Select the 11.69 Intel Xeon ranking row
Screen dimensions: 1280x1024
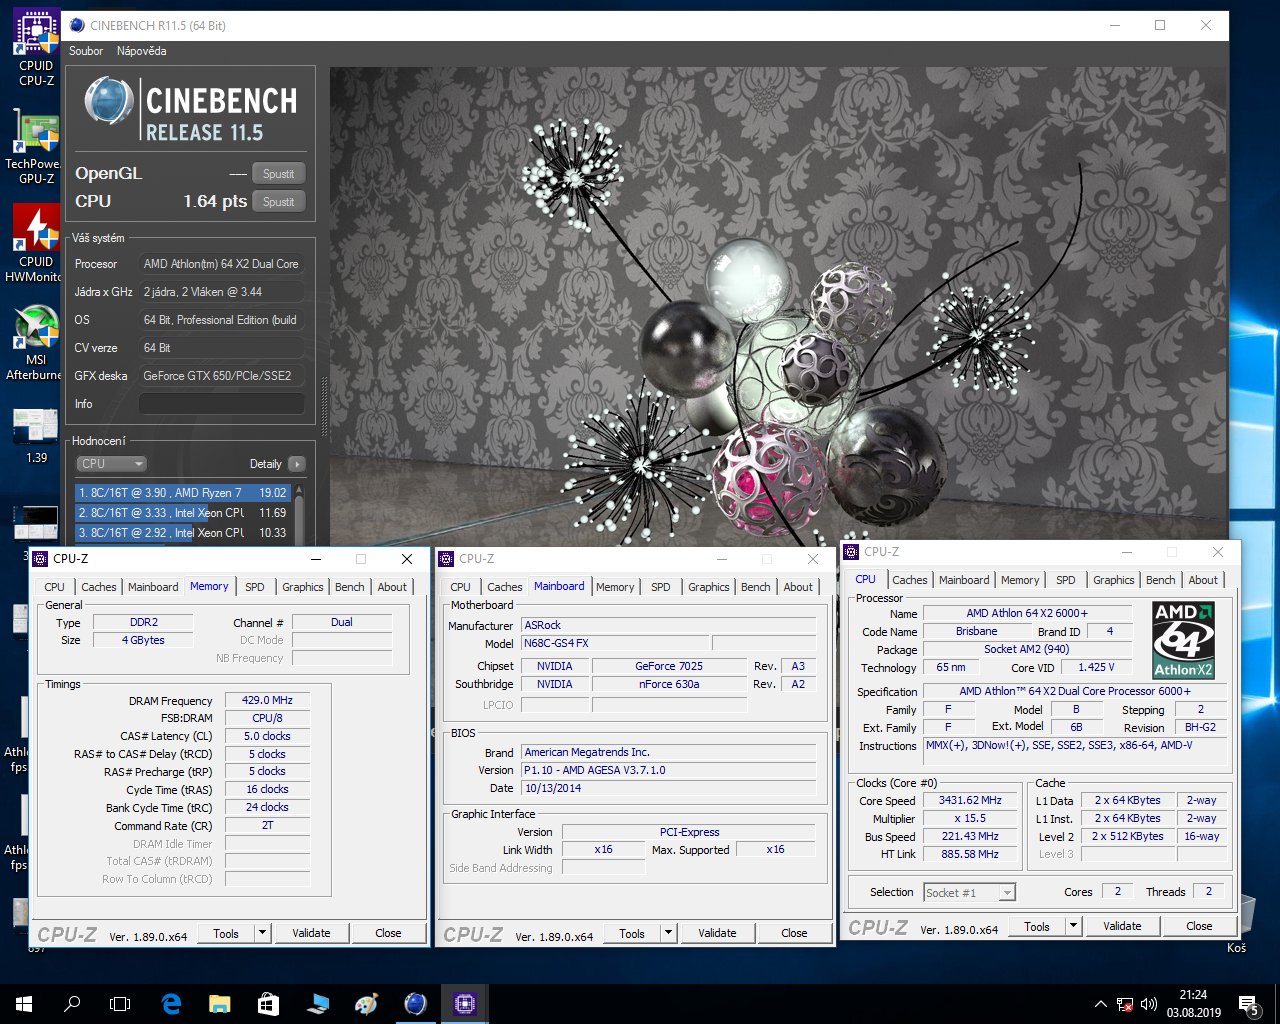point(183,513)
